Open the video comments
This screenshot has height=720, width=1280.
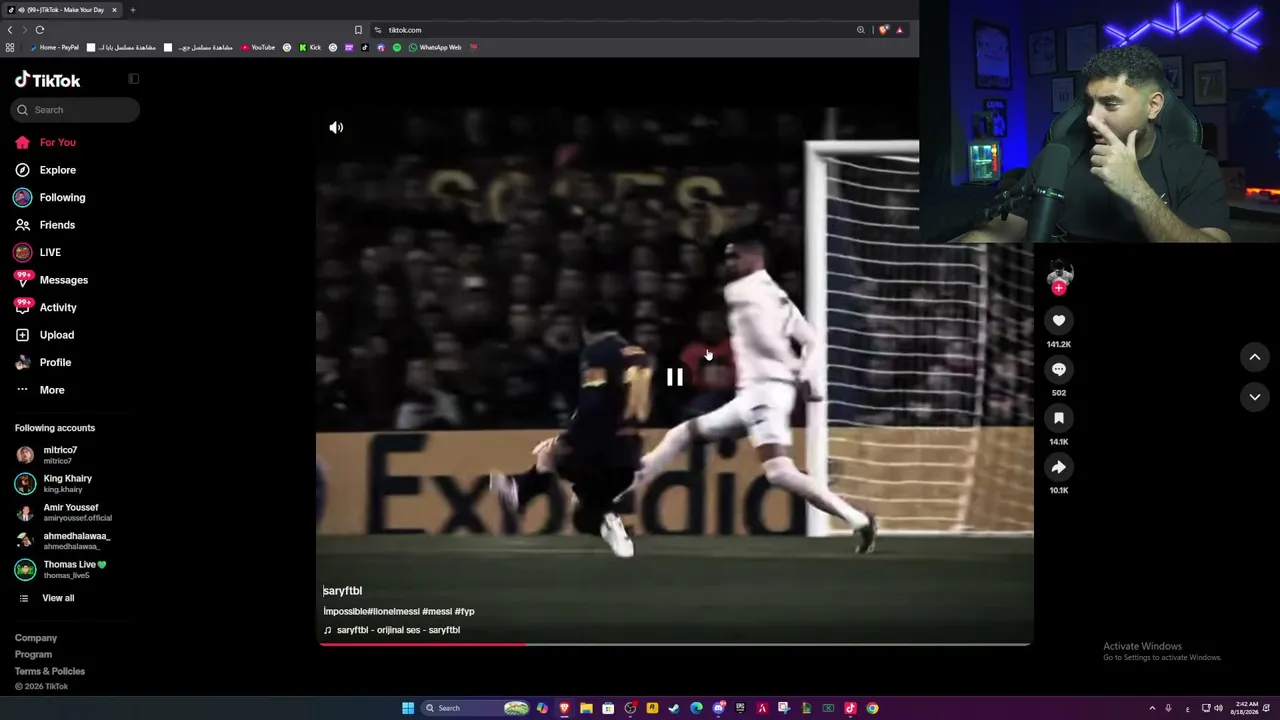tap(1059, 369)
